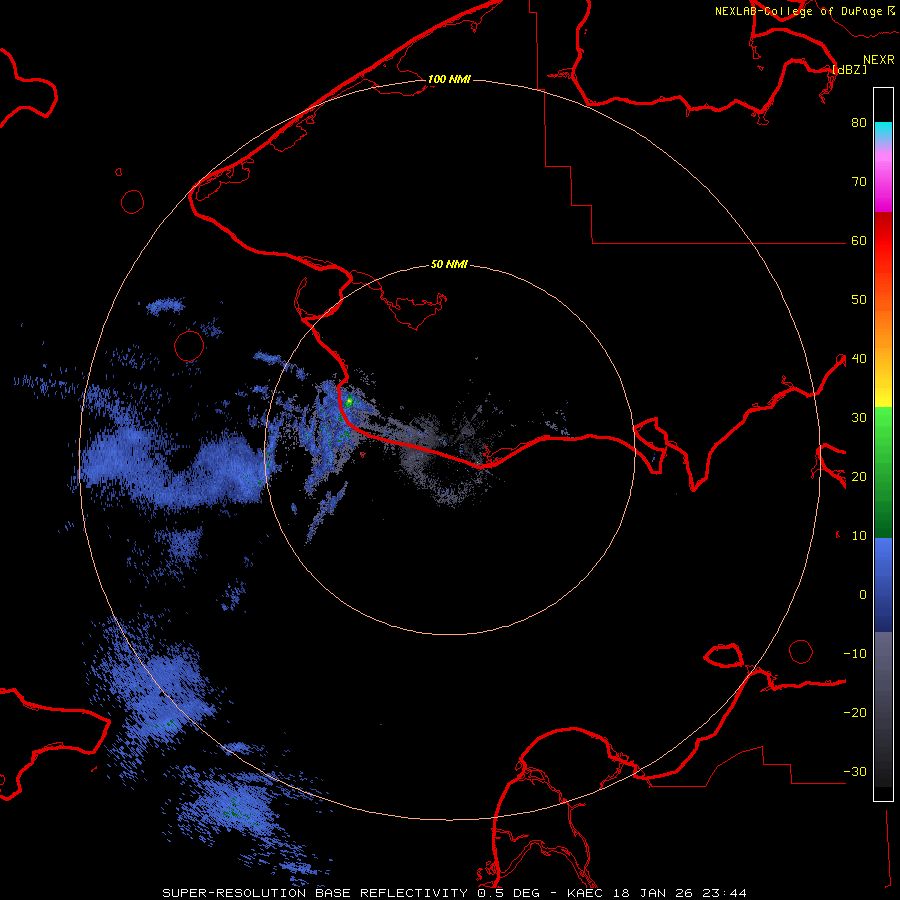Click the blue band of the dBZ colorbar
The image size is (900, 900).
(x=883, y=585)
